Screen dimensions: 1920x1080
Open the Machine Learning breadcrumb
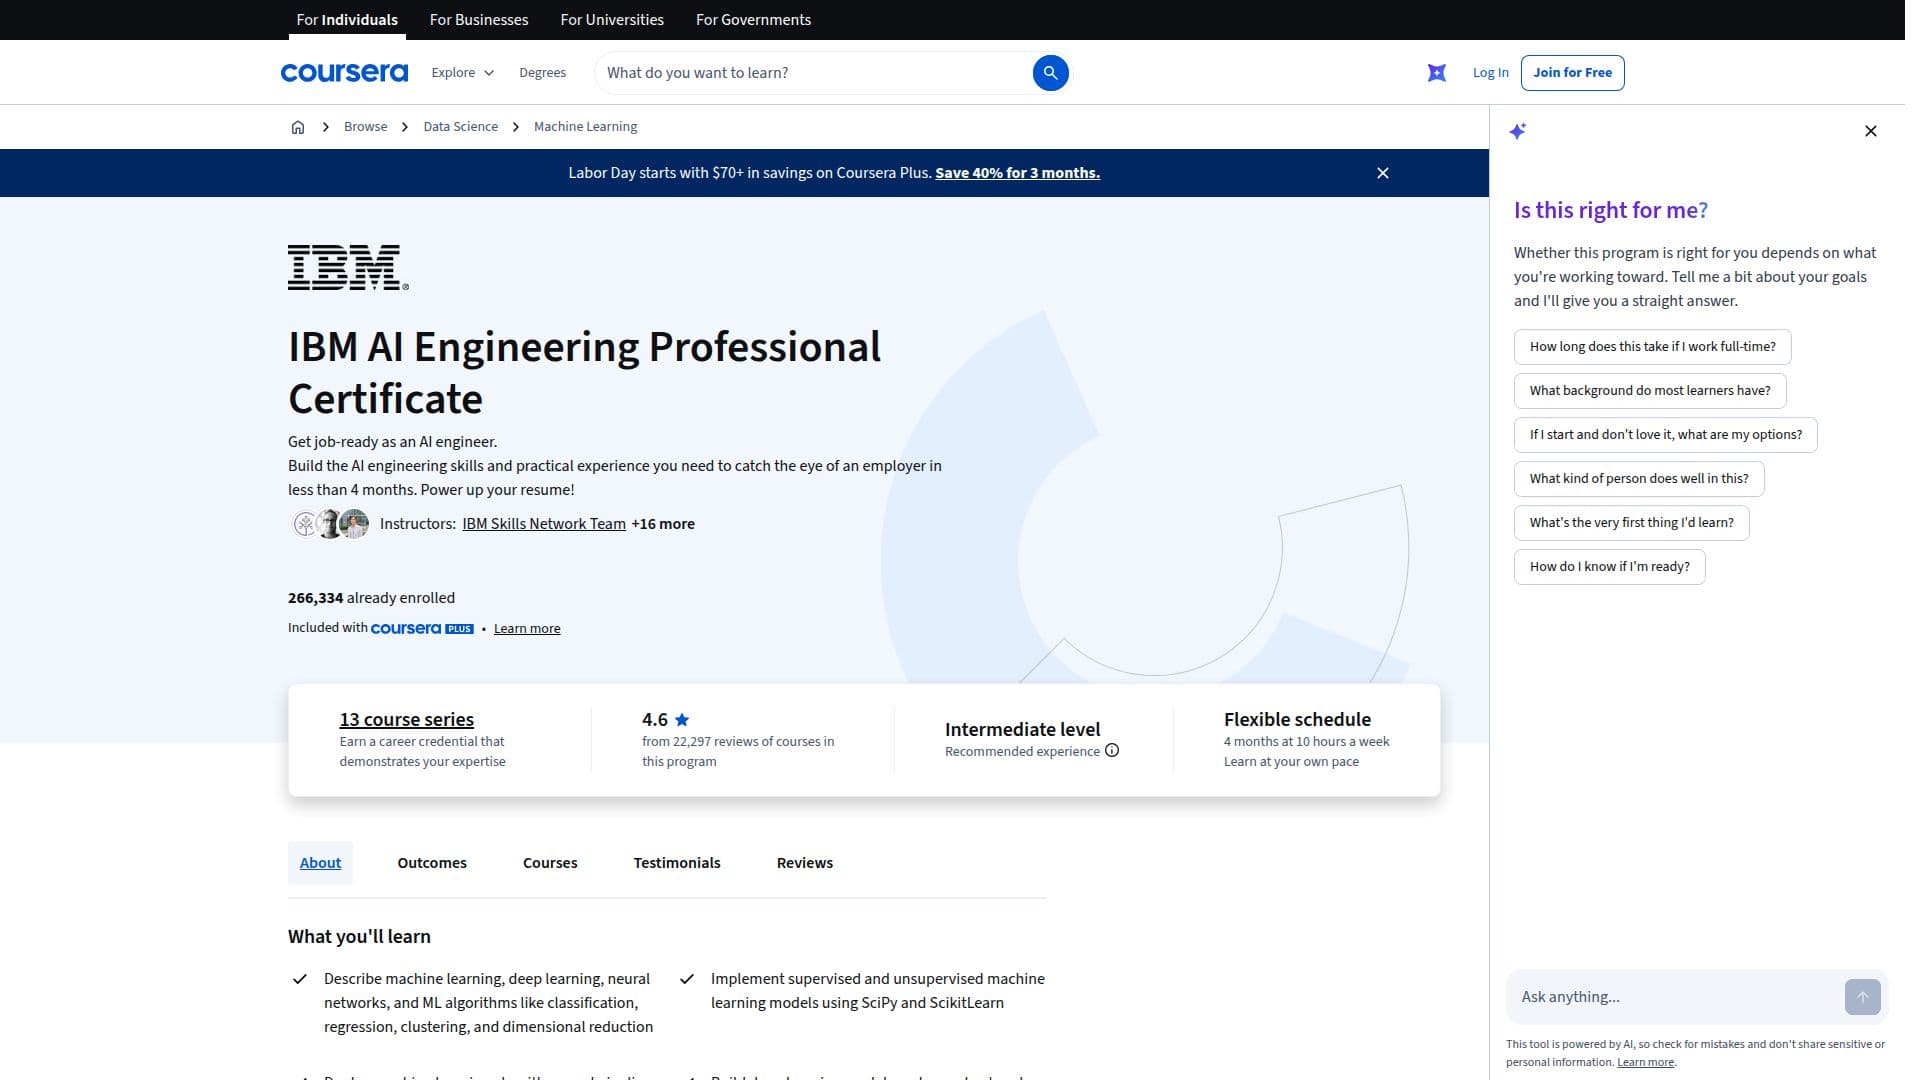(585, 127)
